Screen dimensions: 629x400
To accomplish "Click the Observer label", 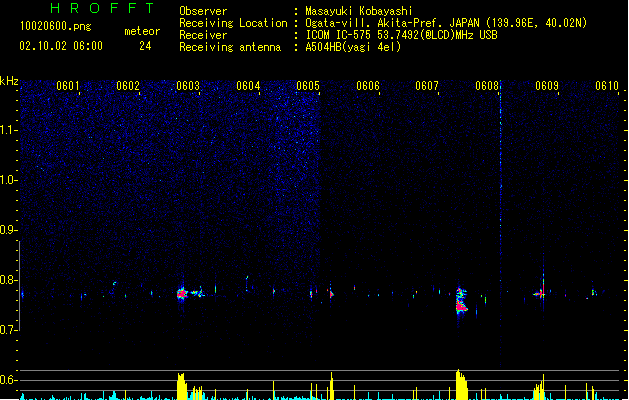I will click(203, 11).
